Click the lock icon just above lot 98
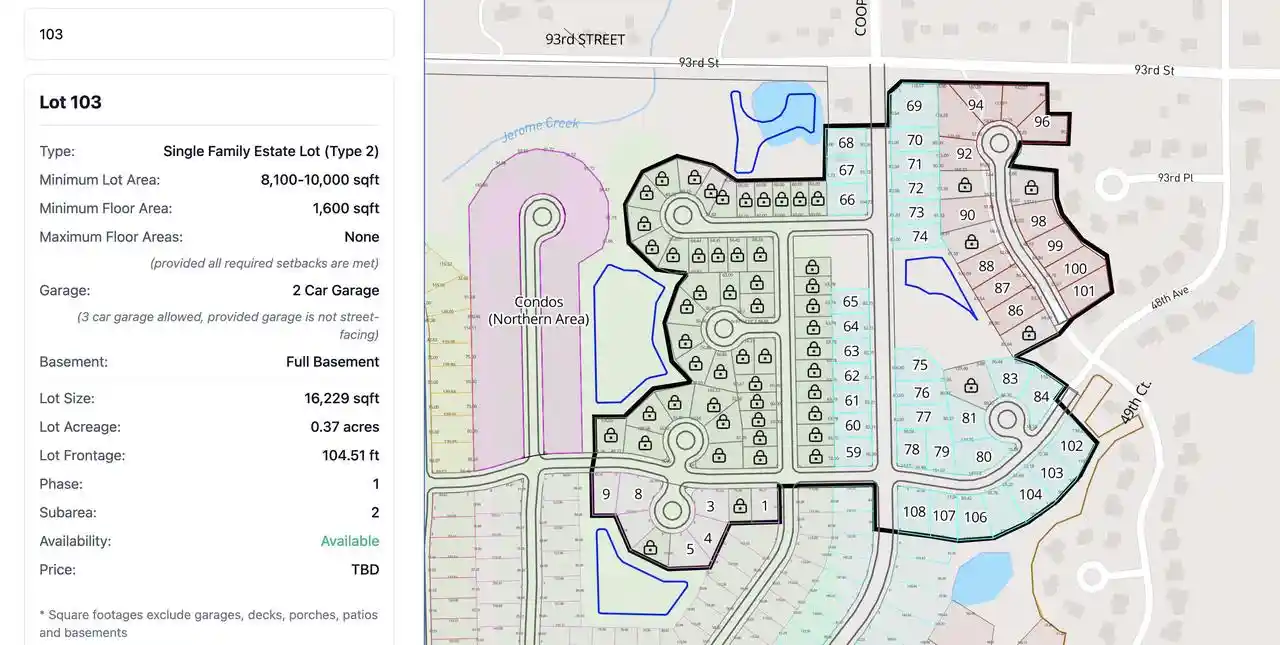 click(1031, 186)
